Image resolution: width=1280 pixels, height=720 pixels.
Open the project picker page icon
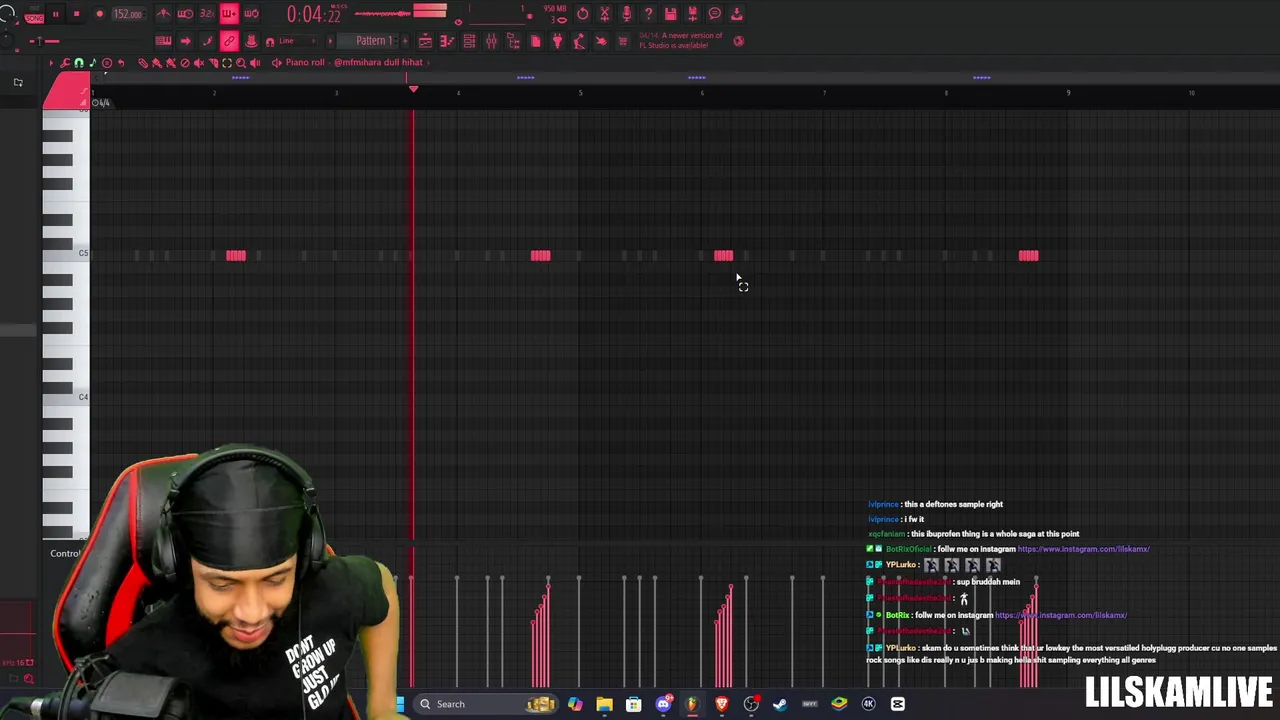[x=536, y=42]
